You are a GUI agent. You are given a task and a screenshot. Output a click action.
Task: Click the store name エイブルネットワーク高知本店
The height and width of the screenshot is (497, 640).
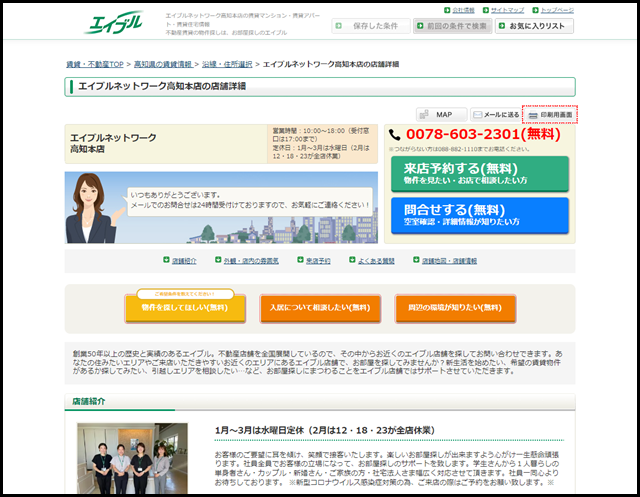coord(113,143)
